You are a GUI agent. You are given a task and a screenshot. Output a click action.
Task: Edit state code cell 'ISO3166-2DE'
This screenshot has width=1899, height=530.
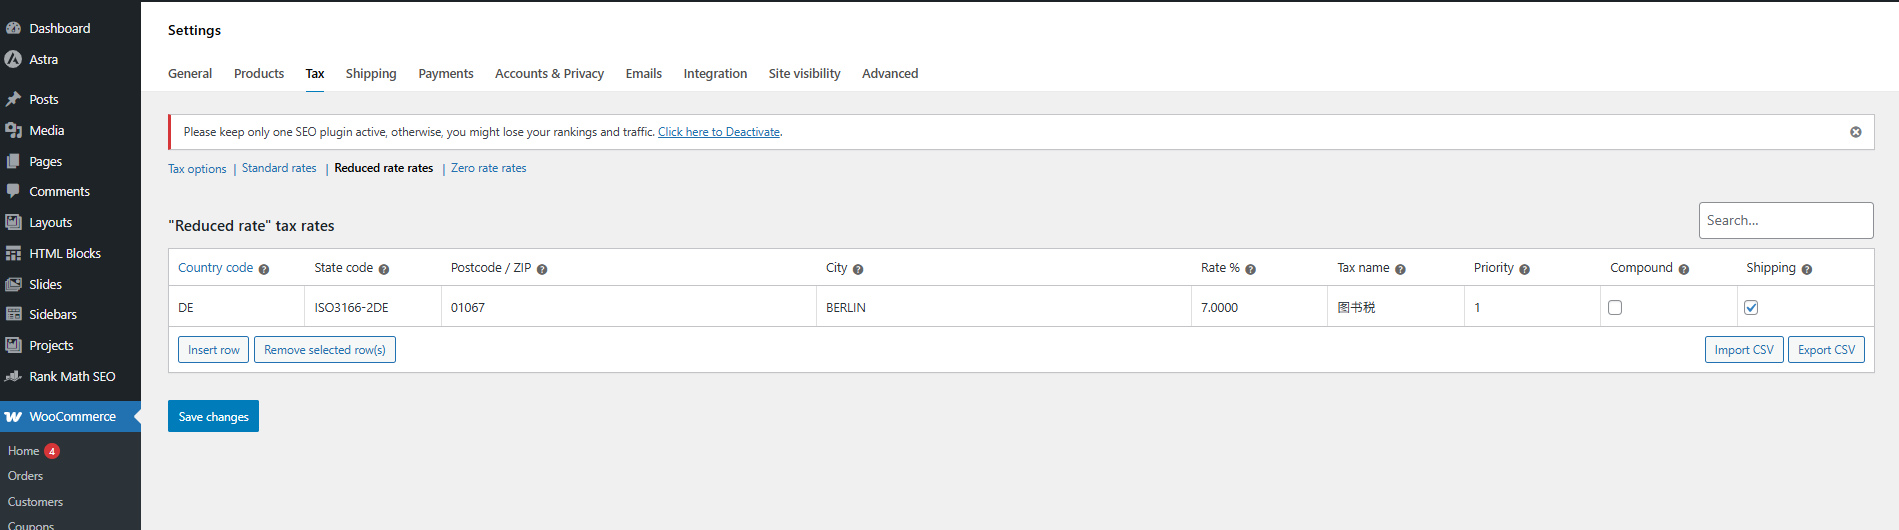tap(373, 307)
